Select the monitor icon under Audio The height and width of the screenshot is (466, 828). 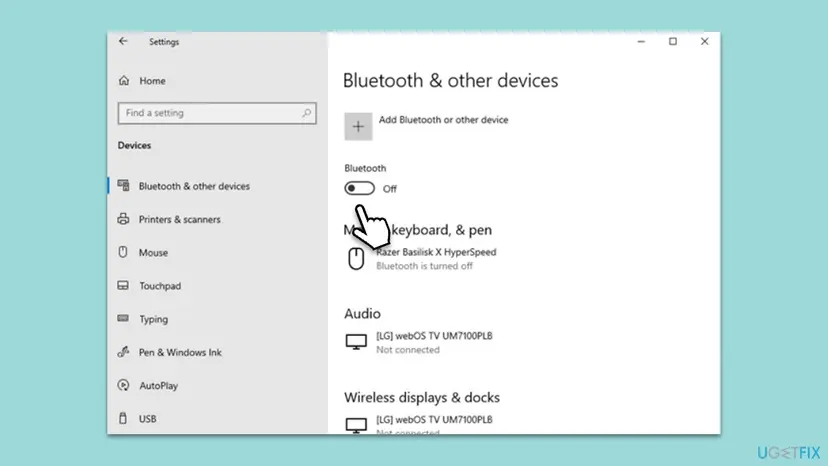(x=356, y=342)
